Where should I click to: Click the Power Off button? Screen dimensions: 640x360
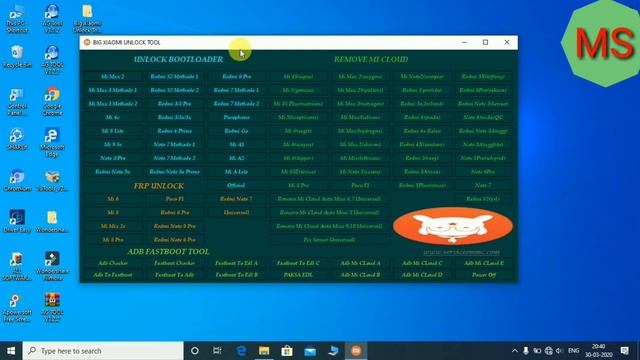click(484, 275)
